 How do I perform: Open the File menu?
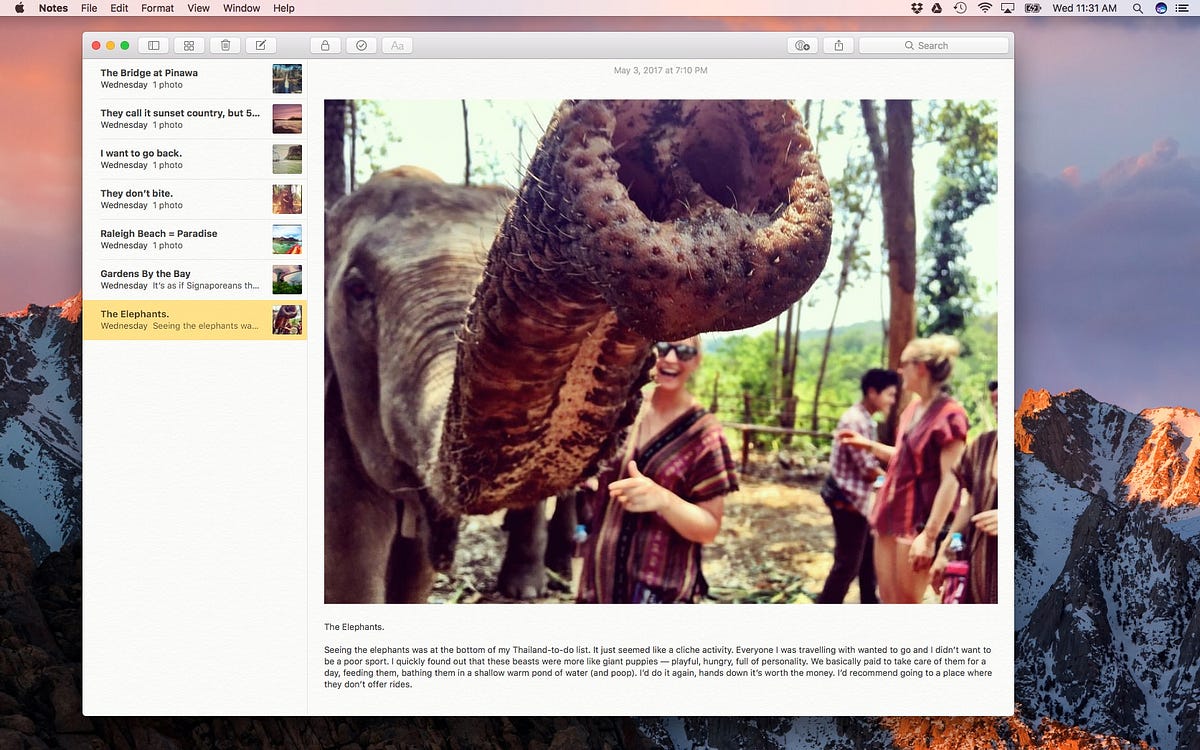click(x=89, y=8)
